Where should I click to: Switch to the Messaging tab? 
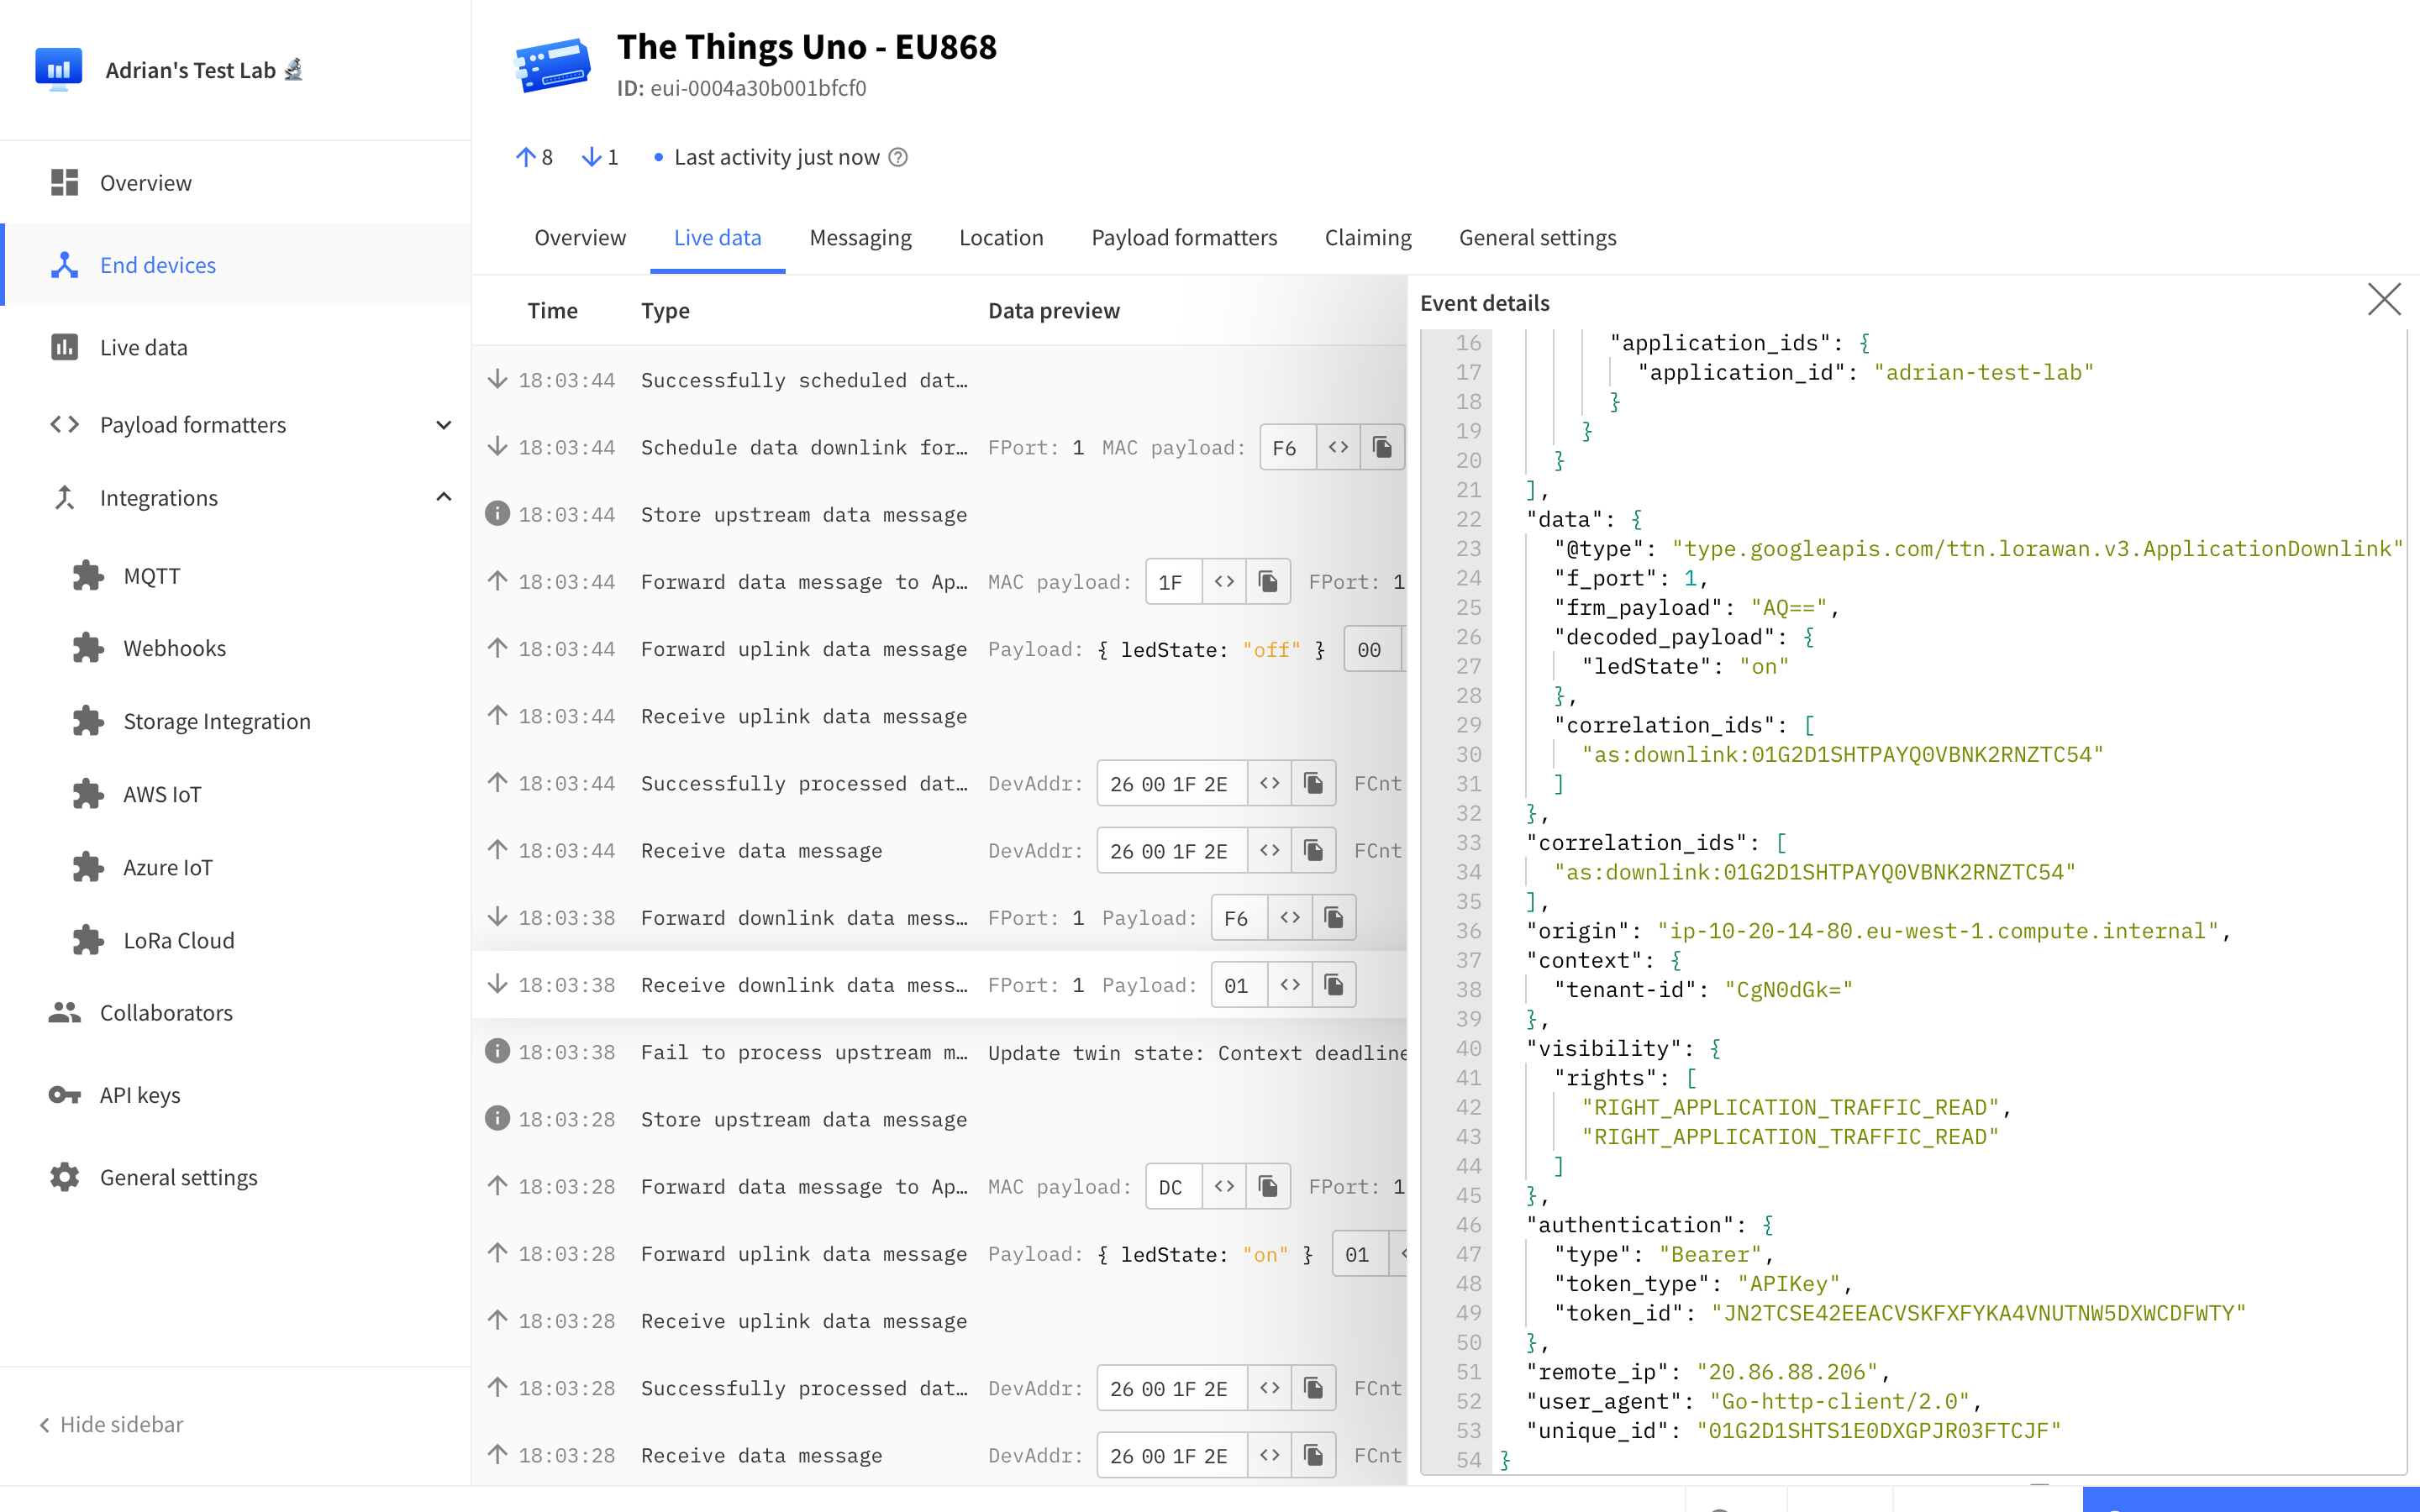[x=860, y=237]
